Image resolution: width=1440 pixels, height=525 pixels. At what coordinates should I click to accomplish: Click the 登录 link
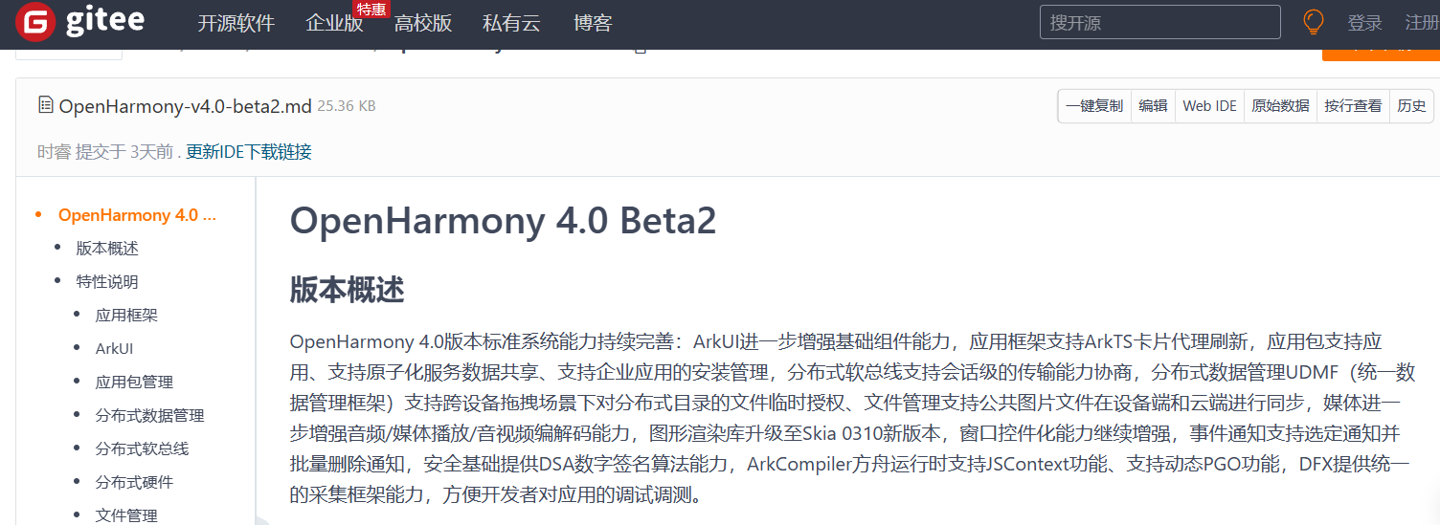tap(1365, 23)
